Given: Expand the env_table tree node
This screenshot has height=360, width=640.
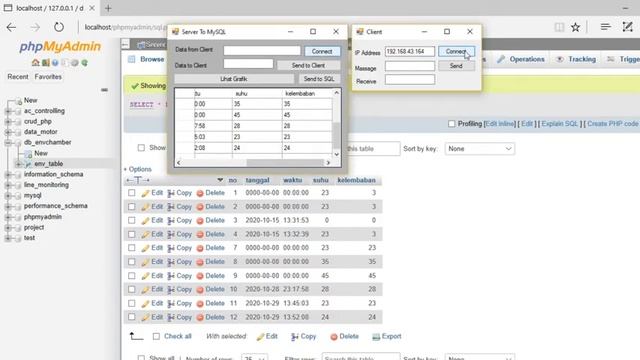Looking at the screenshot, I should click(18, 164).
